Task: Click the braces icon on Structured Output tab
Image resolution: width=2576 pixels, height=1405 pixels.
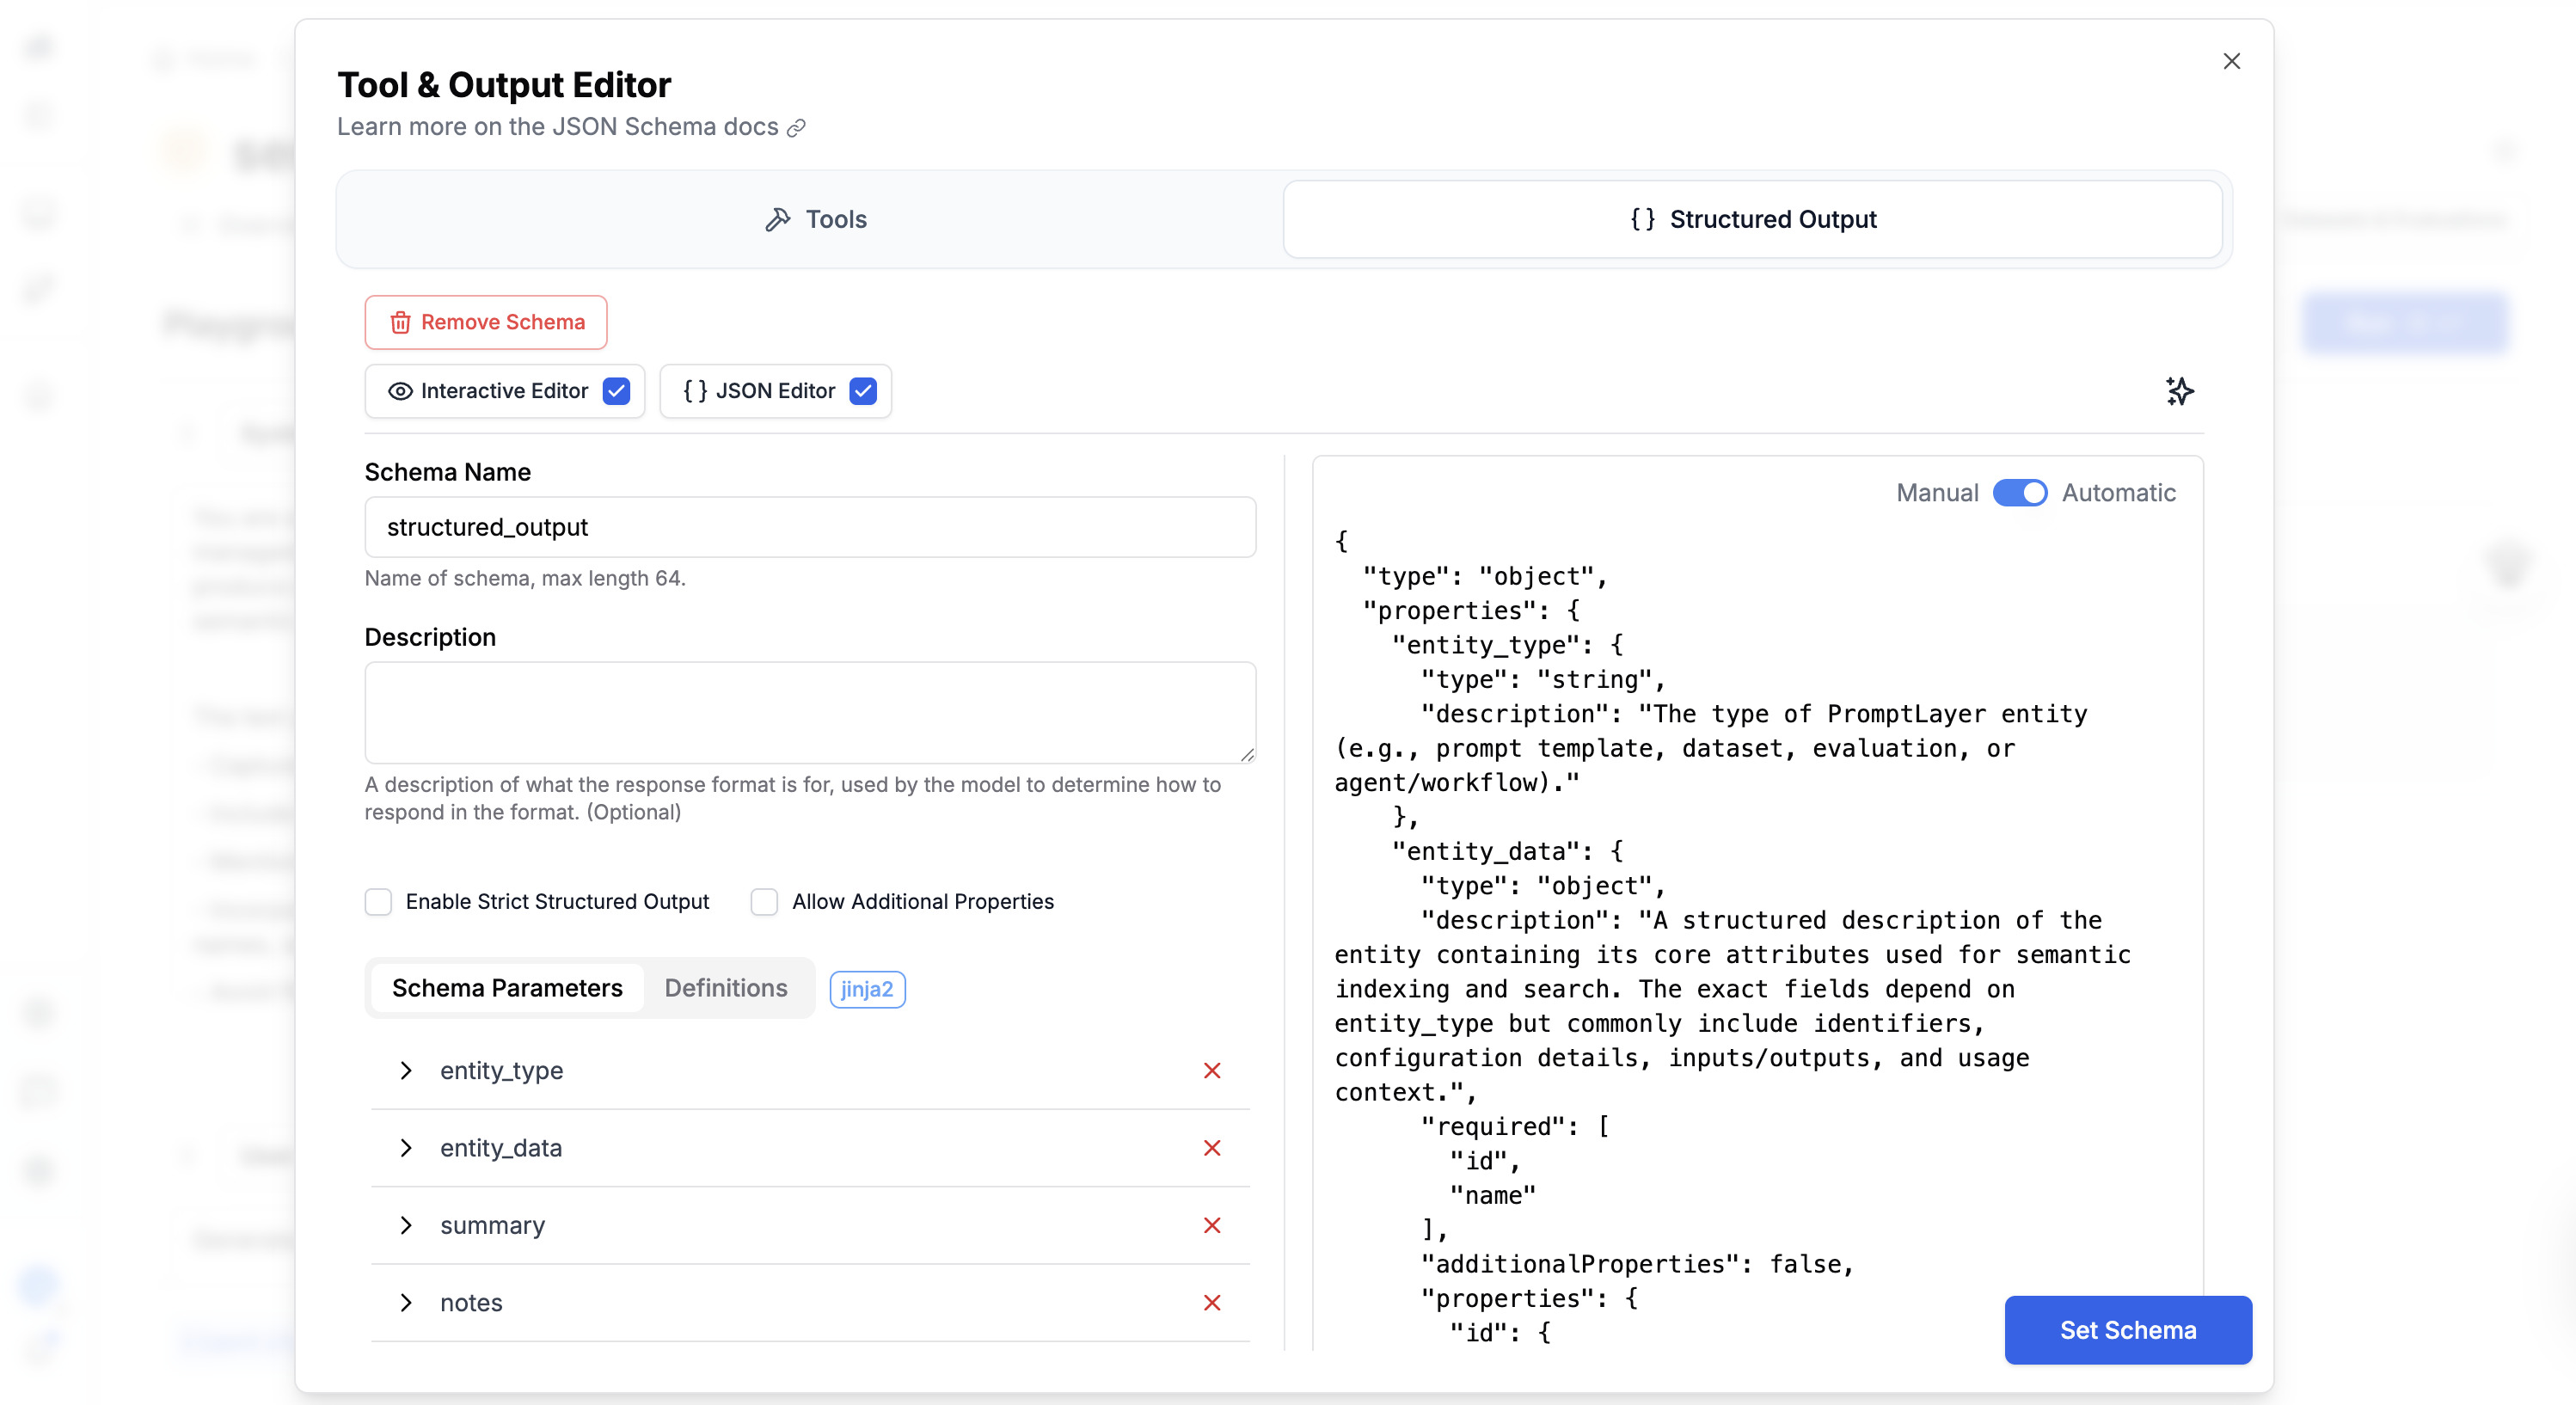Action: [1642, 219]
